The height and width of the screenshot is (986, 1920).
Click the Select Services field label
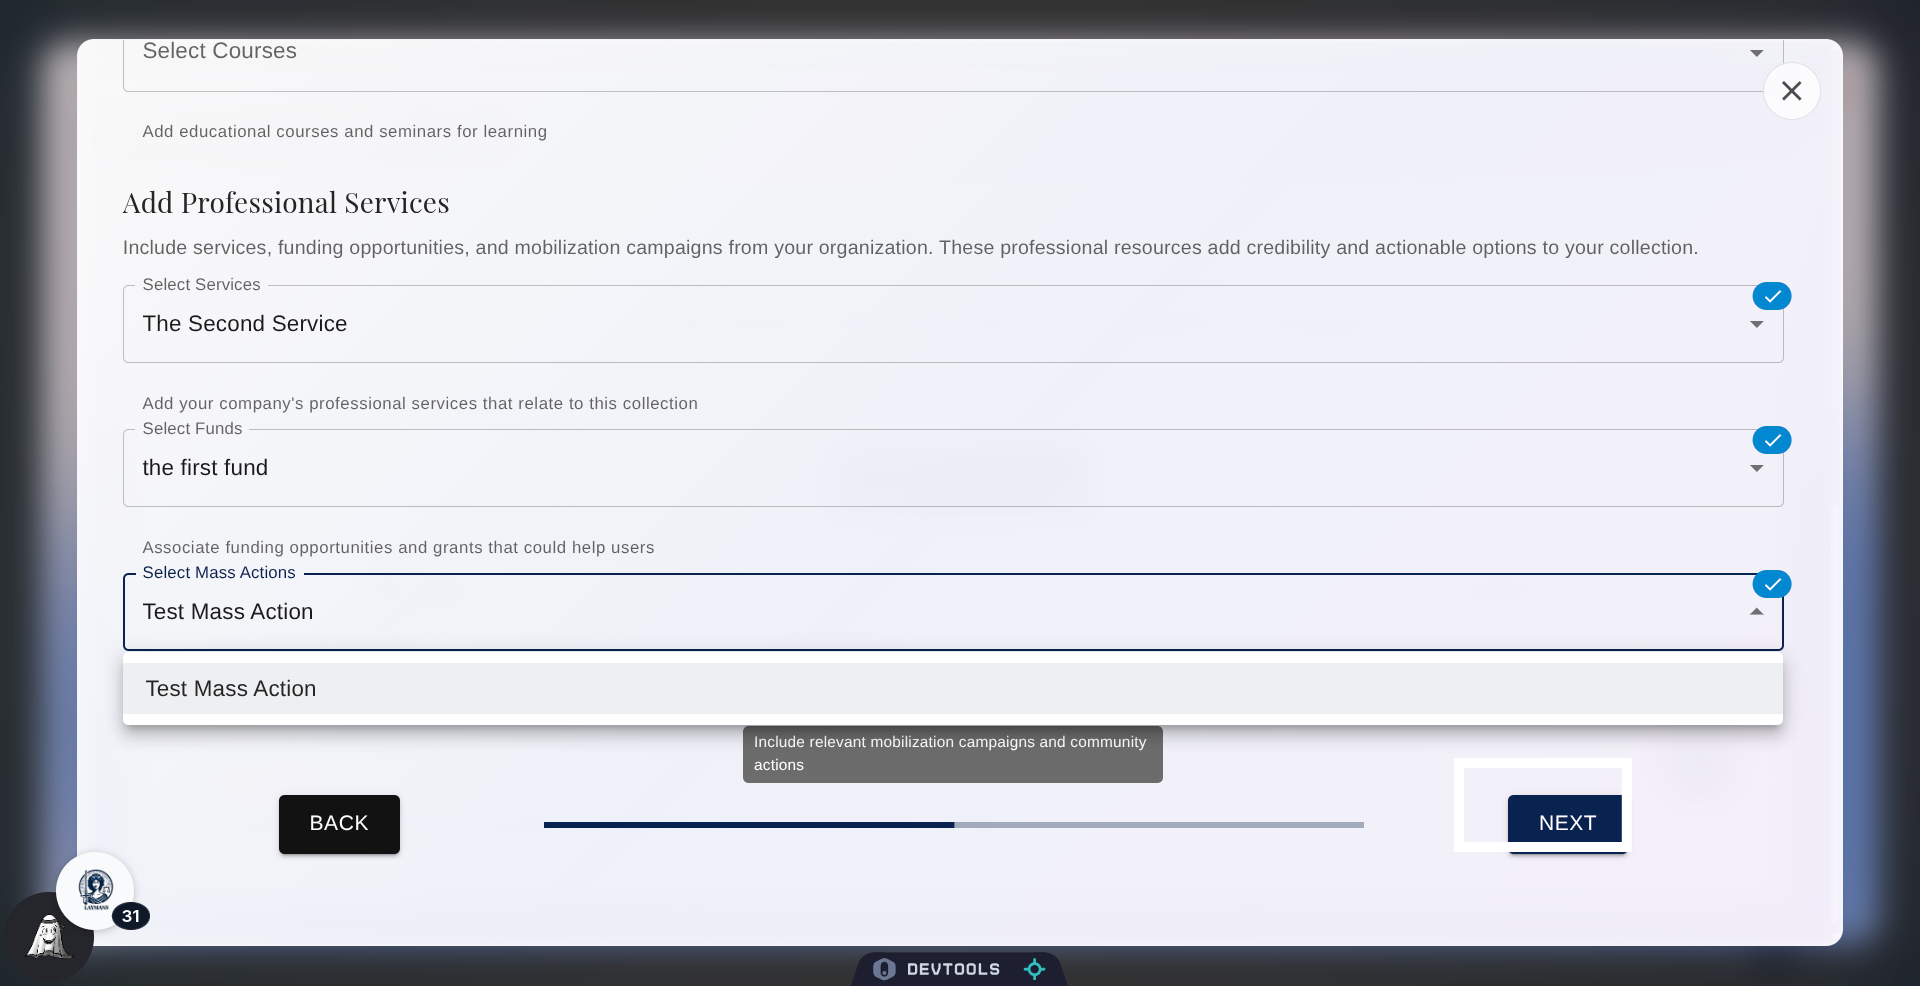[x=201, y=285]
